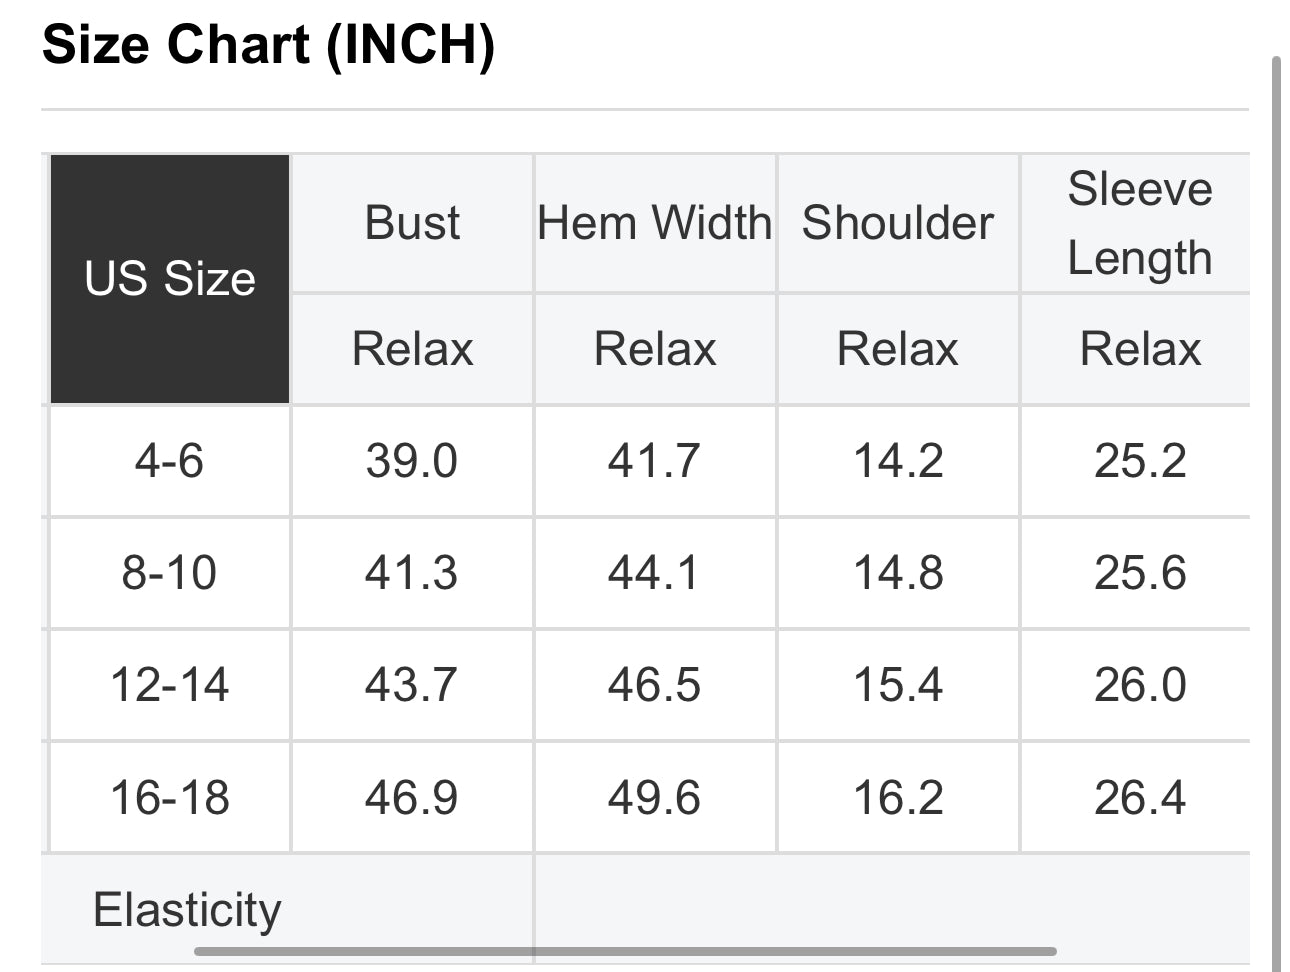
Task: Select the Bust column header
Action: point(412,223)
